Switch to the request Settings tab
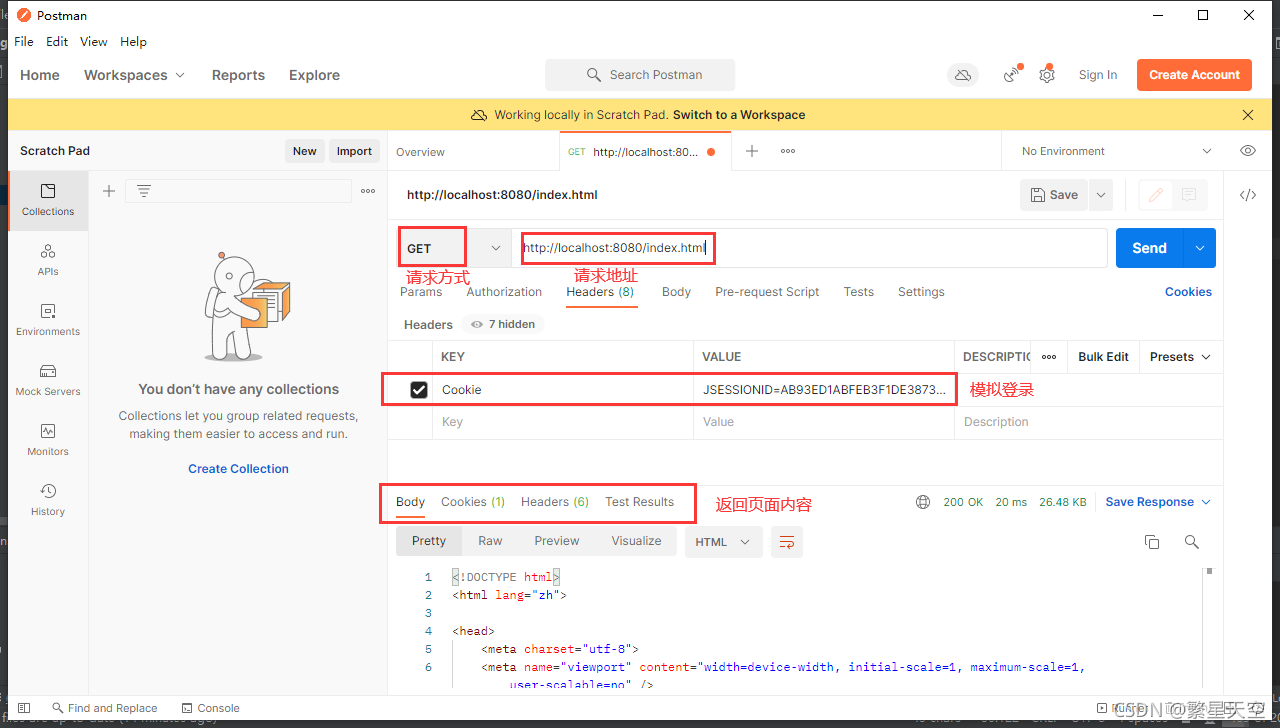1280x728 pixels. (x=921, y=292)
